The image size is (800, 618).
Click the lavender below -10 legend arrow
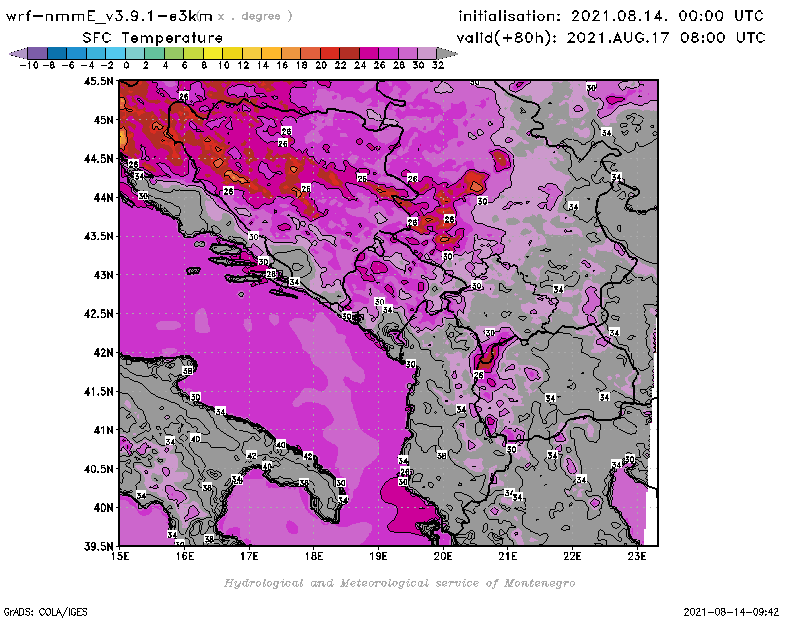18,53
